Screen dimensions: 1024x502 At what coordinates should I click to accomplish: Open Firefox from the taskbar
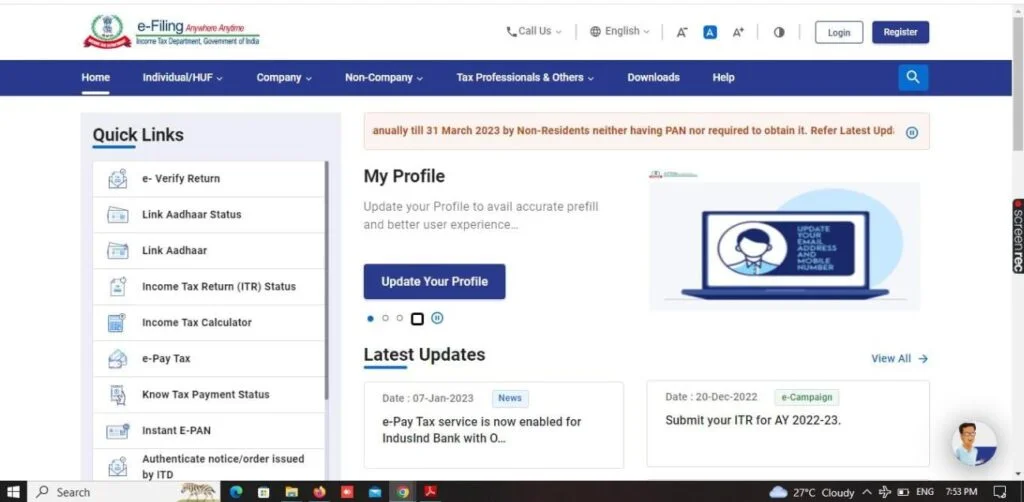[x=319, y=492]
